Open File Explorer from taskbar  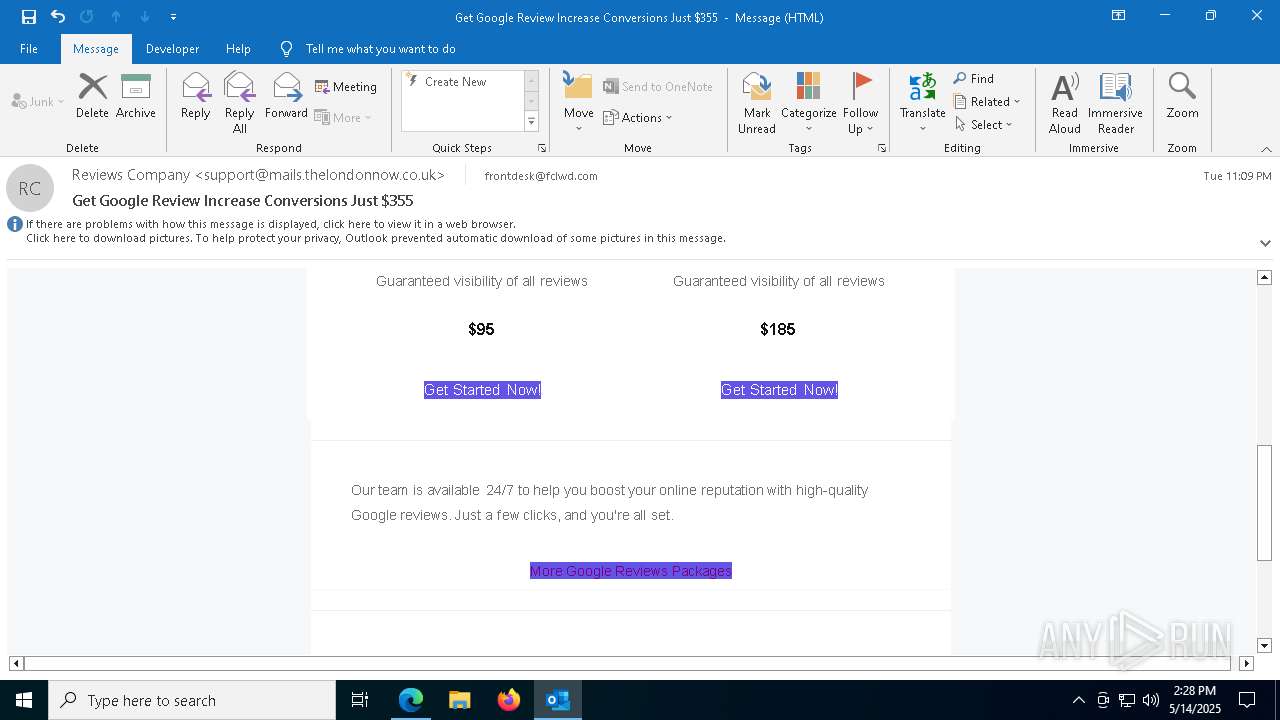(460, 700)
